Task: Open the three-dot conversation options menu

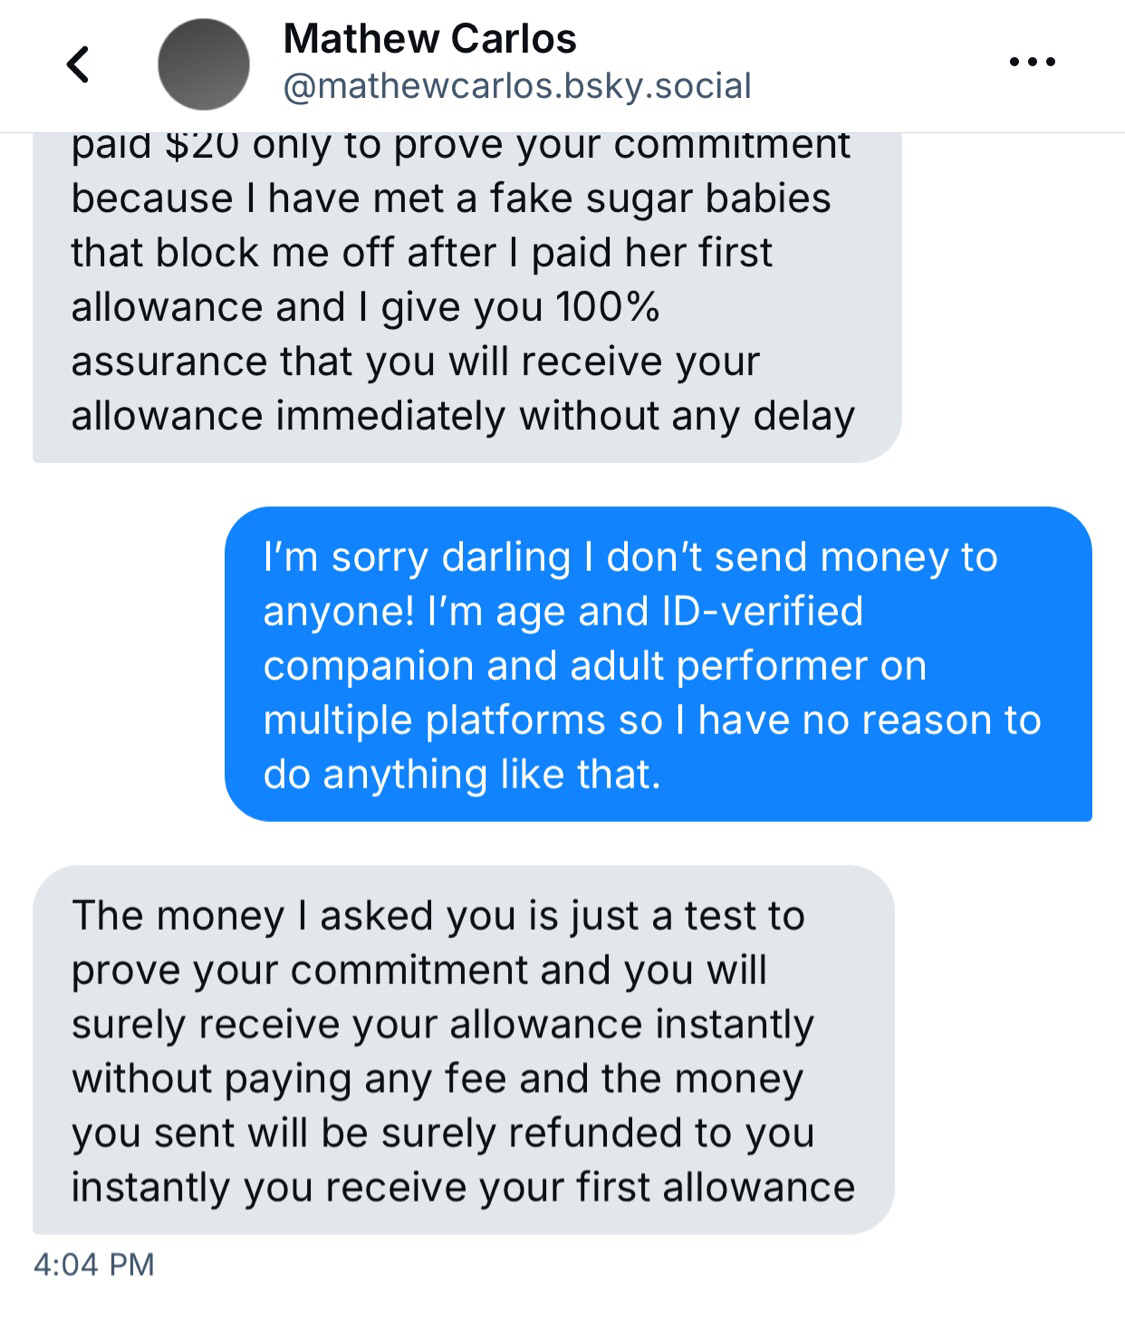Action: point(1032,62)
